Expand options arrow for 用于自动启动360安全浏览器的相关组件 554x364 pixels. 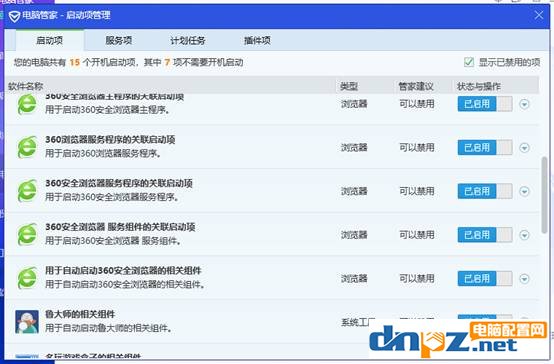524,279
